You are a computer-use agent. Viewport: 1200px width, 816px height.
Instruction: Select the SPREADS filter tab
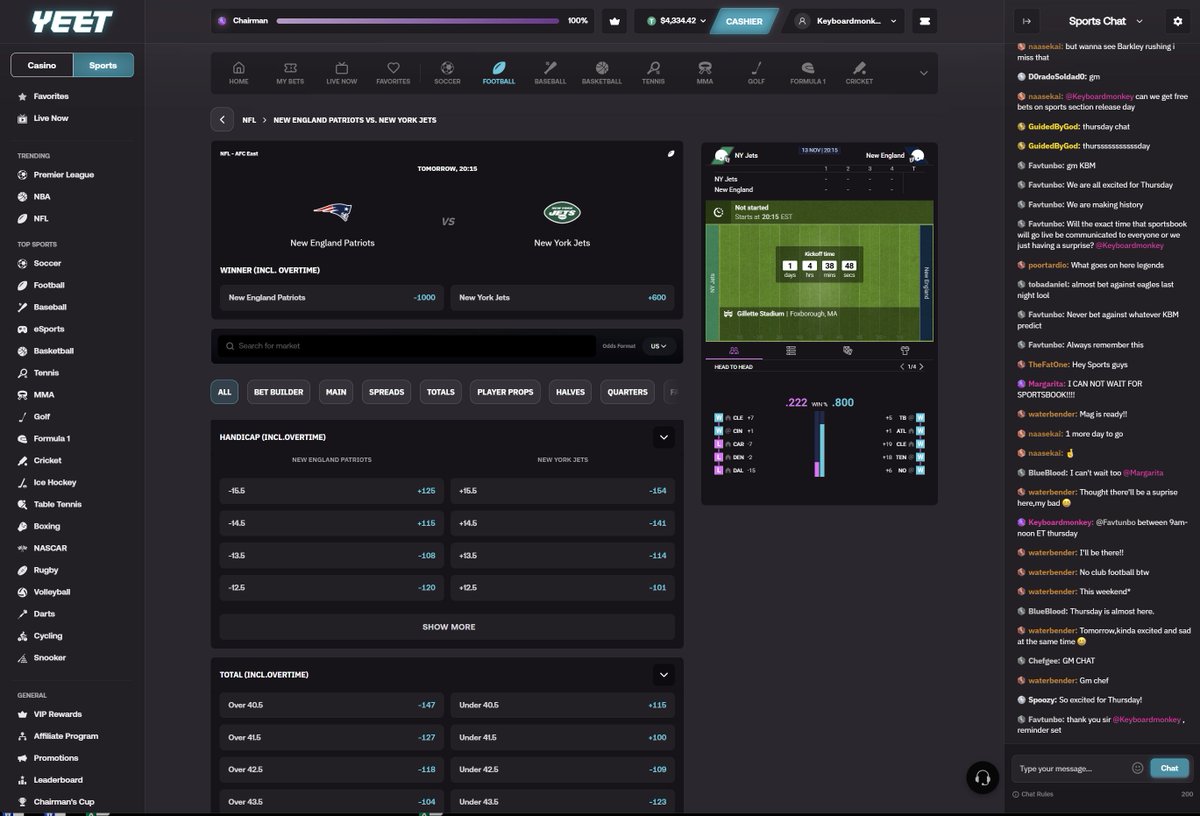point(386,392)
